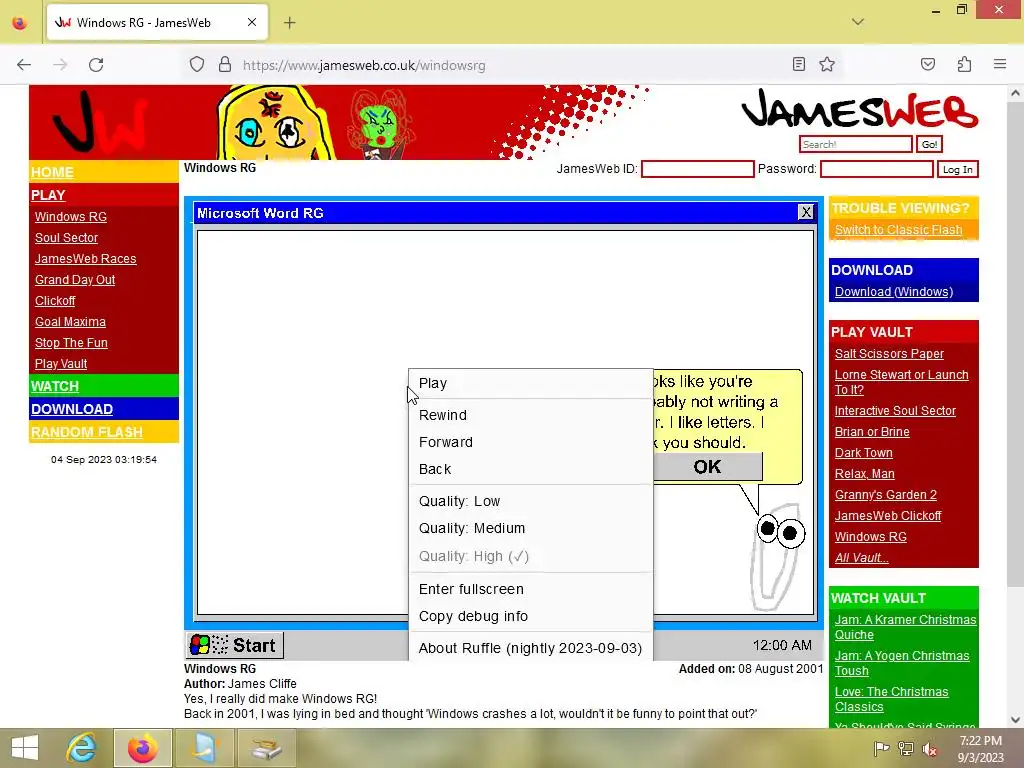This screenshot has height=768, width=1024.
Task: Click the page vertical scrollbar down arrow
Action: pyautogui.click(x=1015, y=720)
